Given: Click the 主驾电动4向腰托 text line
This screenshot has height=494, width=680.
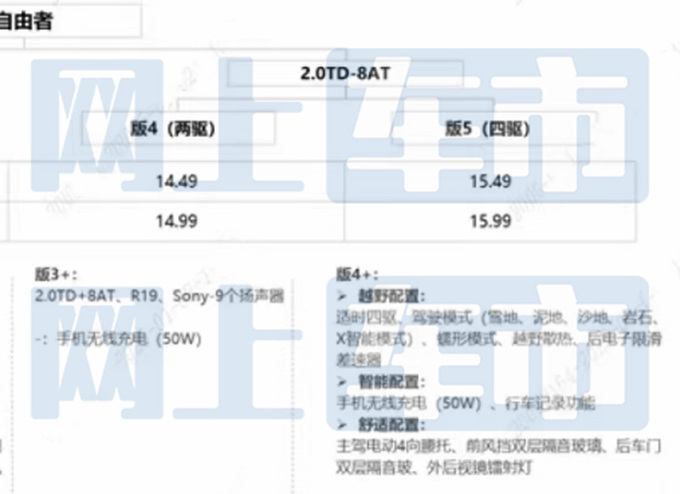Looking at the screenshot, I should coord(400,444).
